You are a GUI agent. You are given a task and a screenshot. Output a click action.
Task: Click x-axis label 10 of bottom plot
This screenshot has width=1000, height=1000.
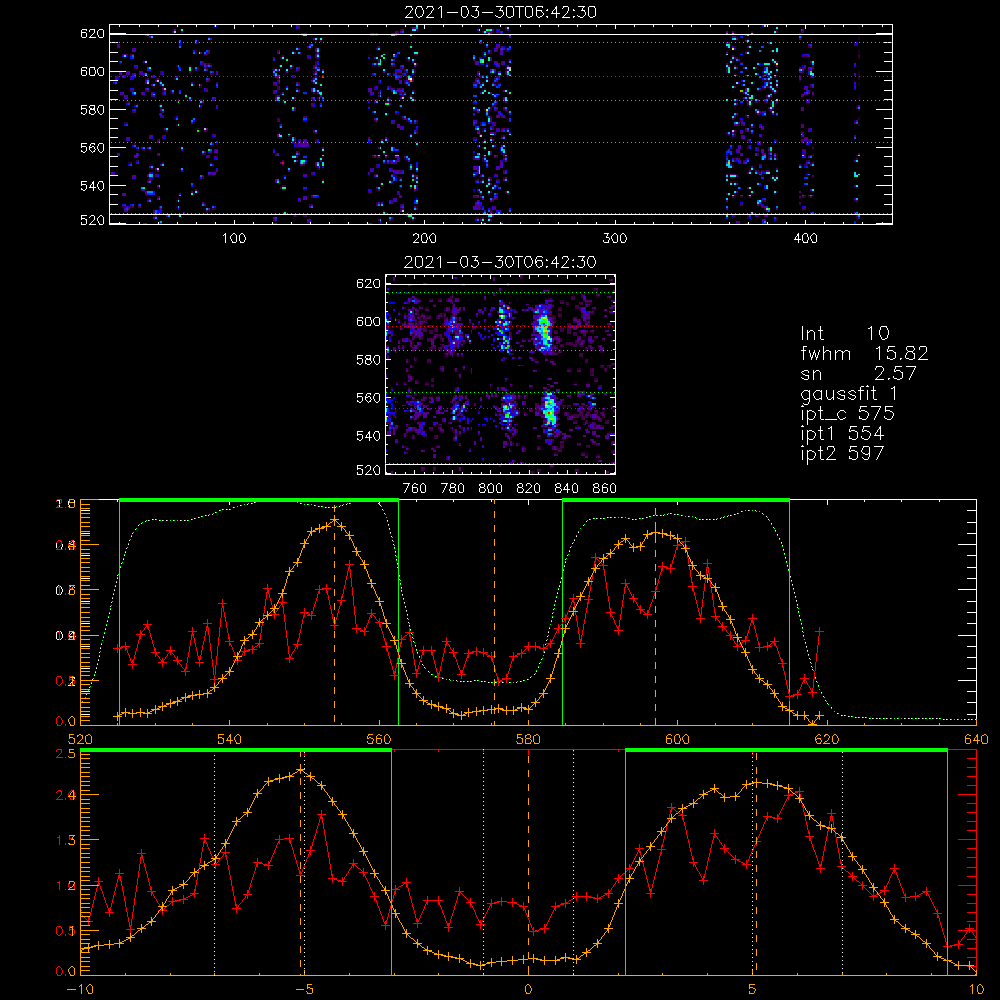pos(976,990)
